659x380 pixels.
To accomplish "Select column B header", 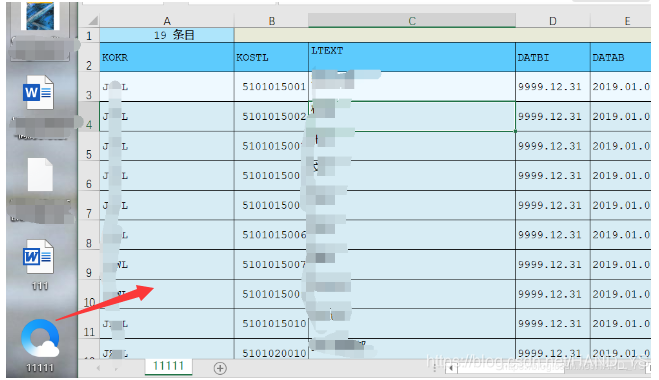I will point(272,21).
